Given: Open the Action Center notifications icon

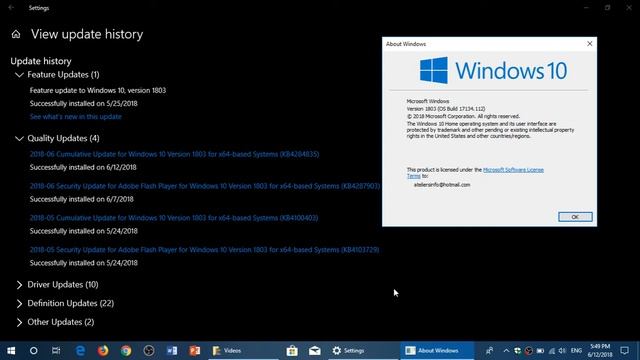Looking at the screenshot, I should click(x=624, y=351).
